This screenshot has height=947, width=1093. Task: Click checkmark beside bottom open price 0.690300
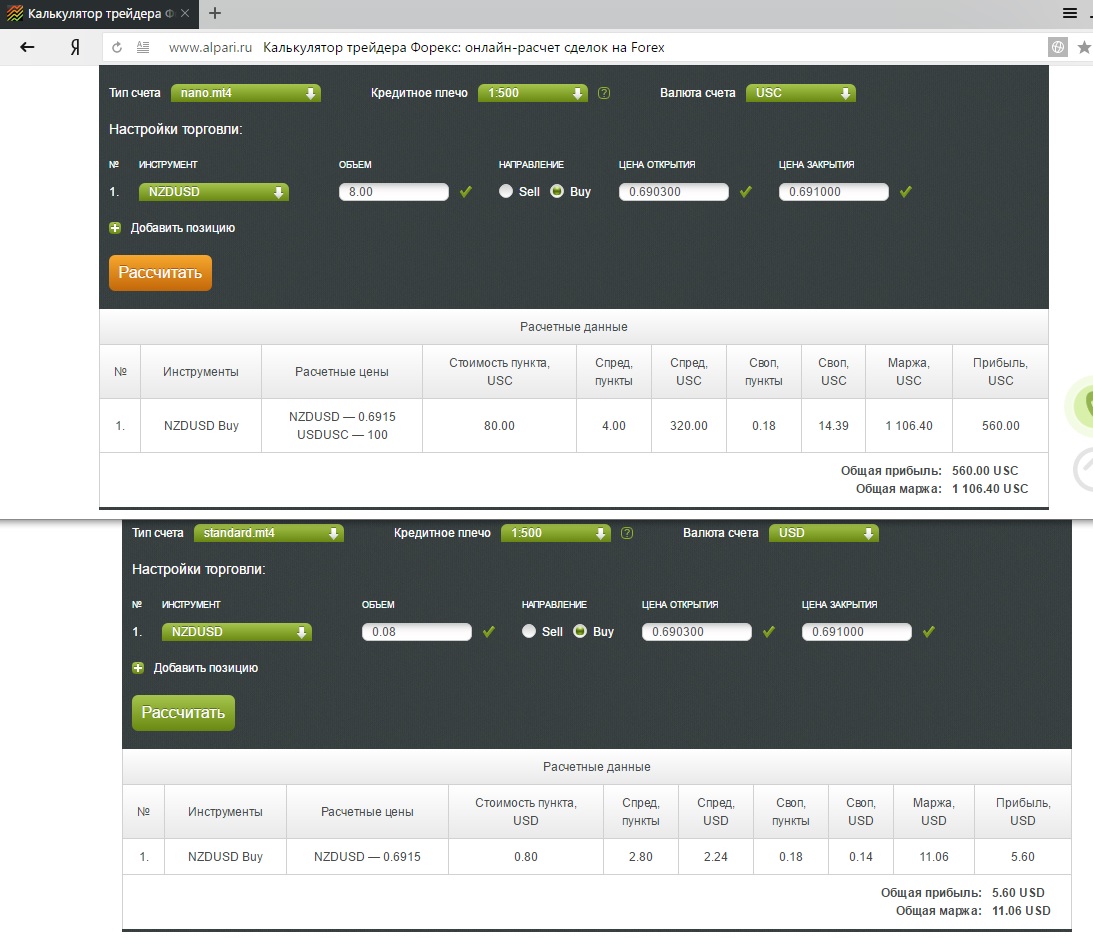coord(769,631)
